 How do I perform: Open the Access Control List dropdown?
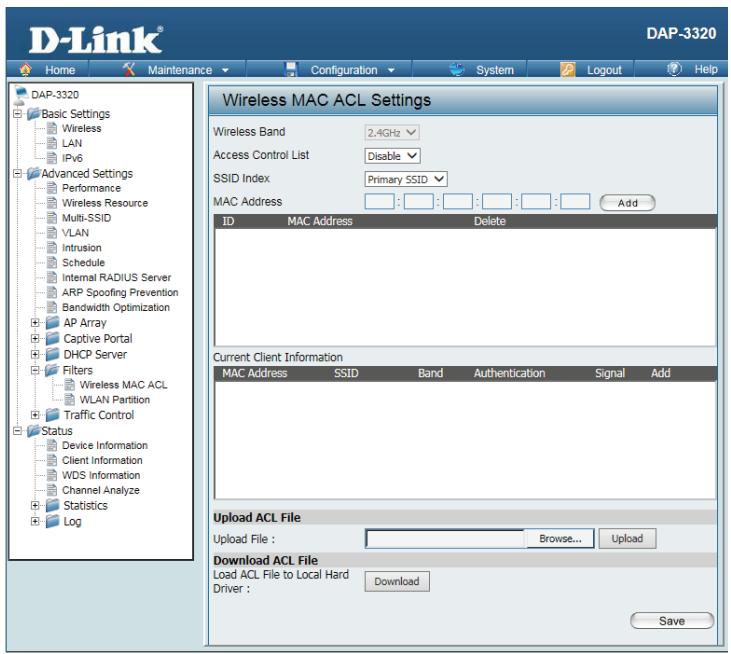coord(392,156)
